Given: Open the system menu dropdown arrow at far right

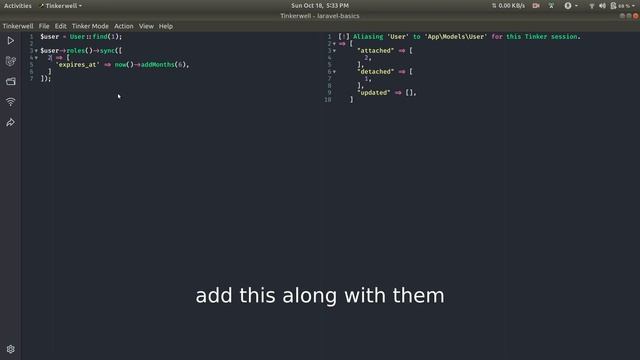Looking at the screenshot, I should coord(633,6).
